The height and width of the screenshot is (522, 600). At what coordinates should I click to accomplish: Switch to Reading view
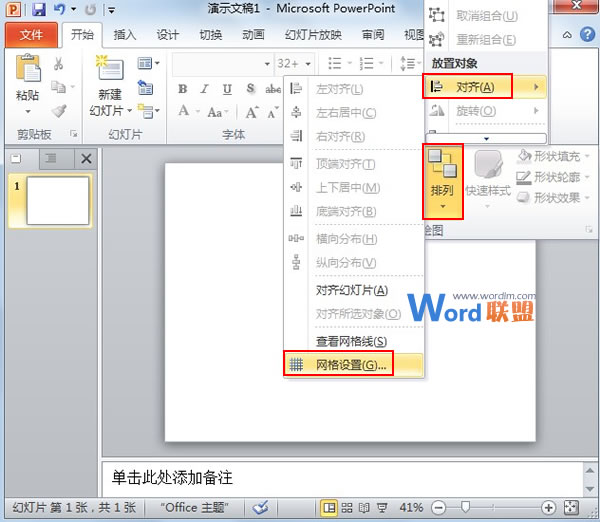[x=364, y=508]
